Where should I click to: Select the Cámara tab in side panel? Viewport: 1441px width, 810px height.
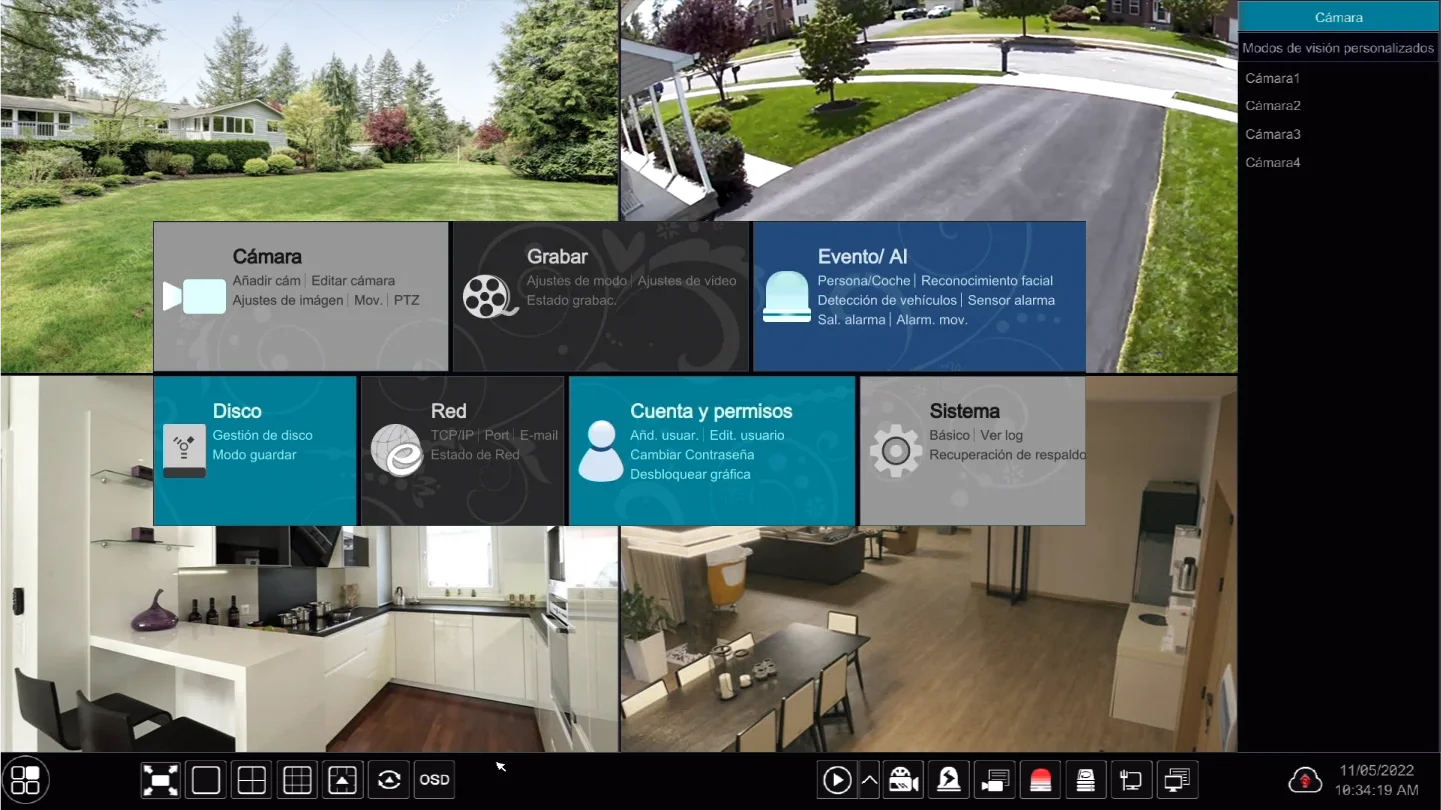coord(1338,17)
